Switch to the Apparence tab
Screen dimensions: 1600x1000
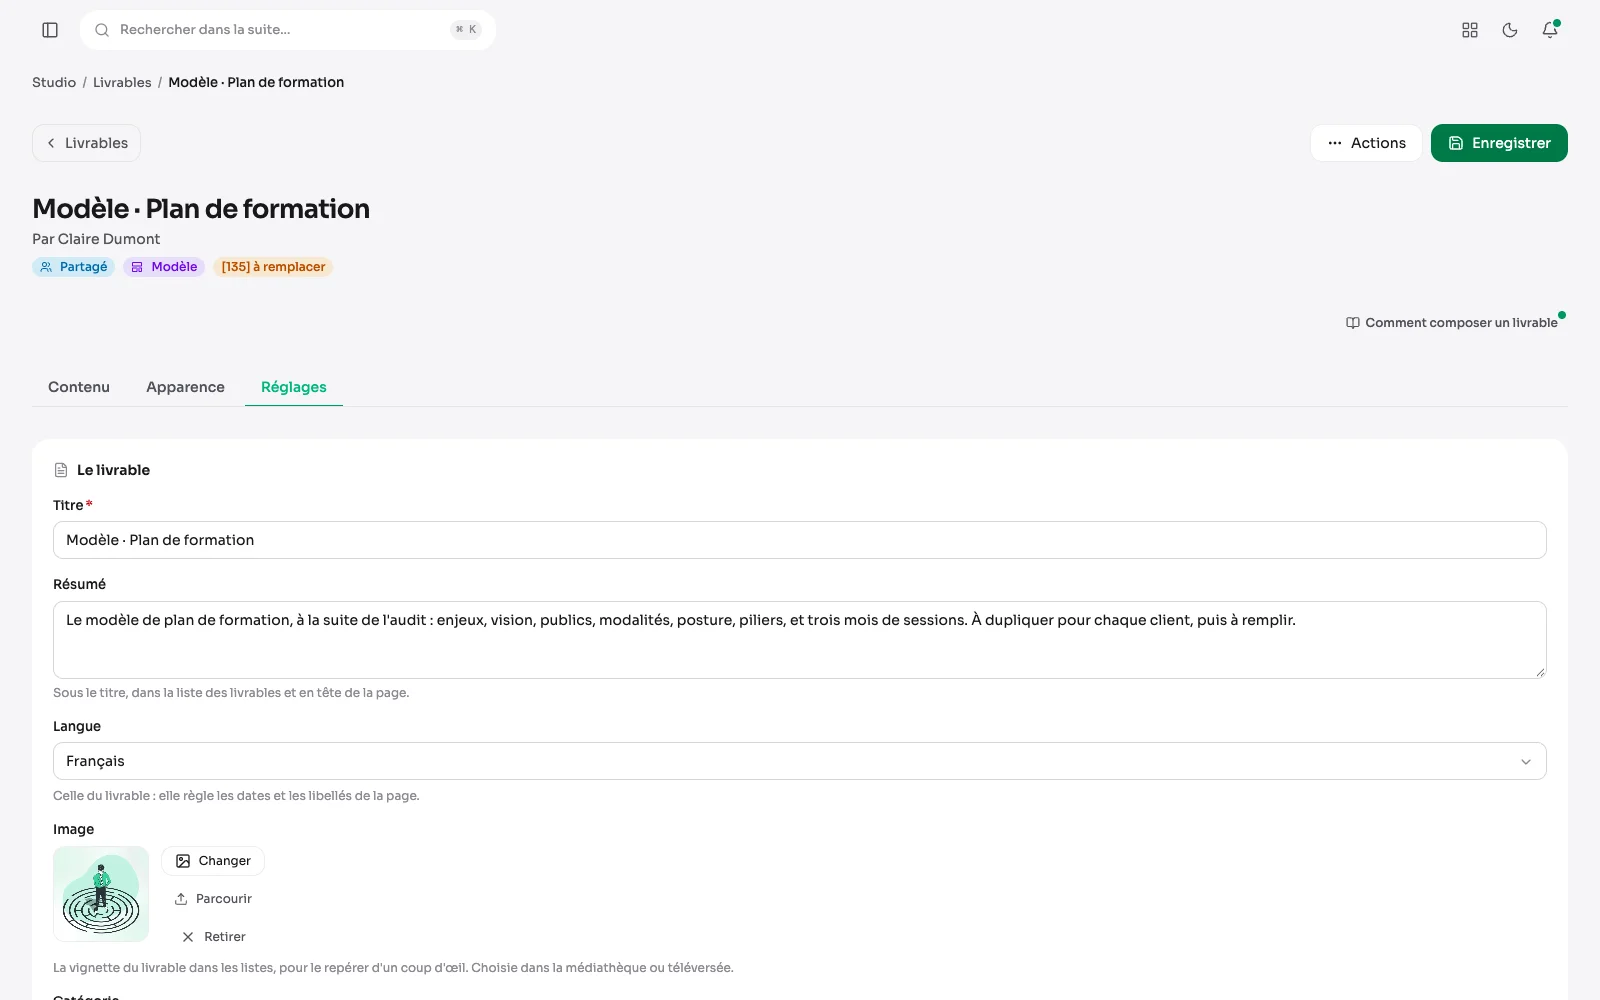(x=185, y=387)
